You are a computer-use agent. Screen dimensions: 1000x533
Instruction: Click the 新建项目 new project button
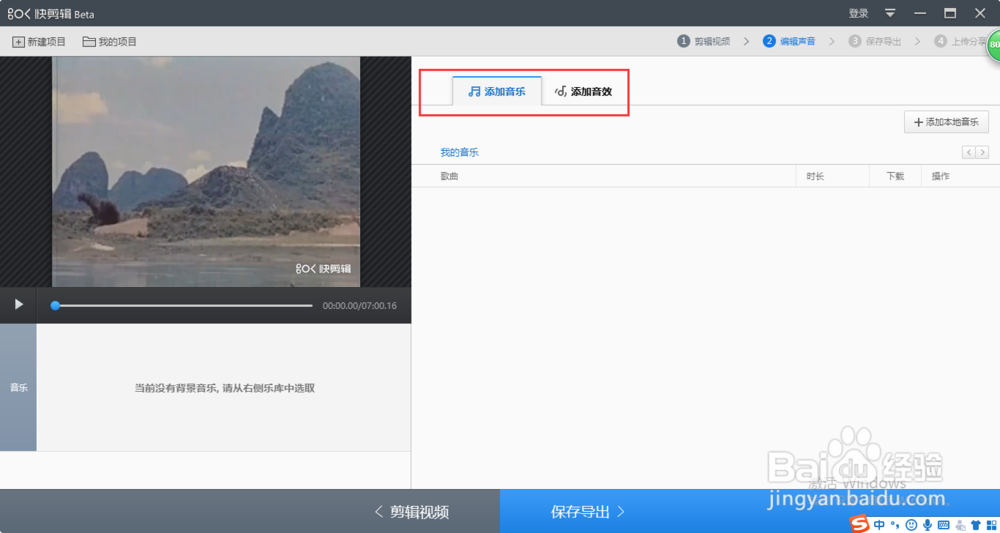(x=40, y=42)
